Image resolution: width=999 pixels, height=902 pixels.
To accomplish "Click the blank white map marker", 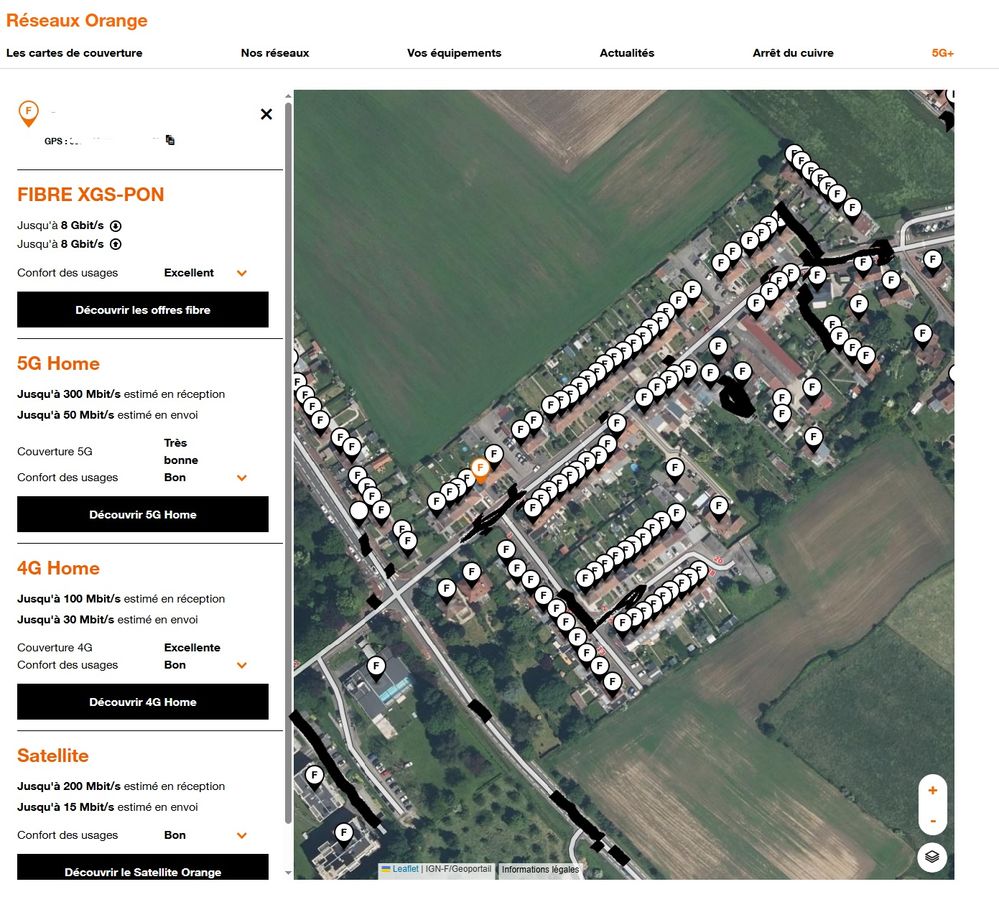I will click(x=358, y=512).
